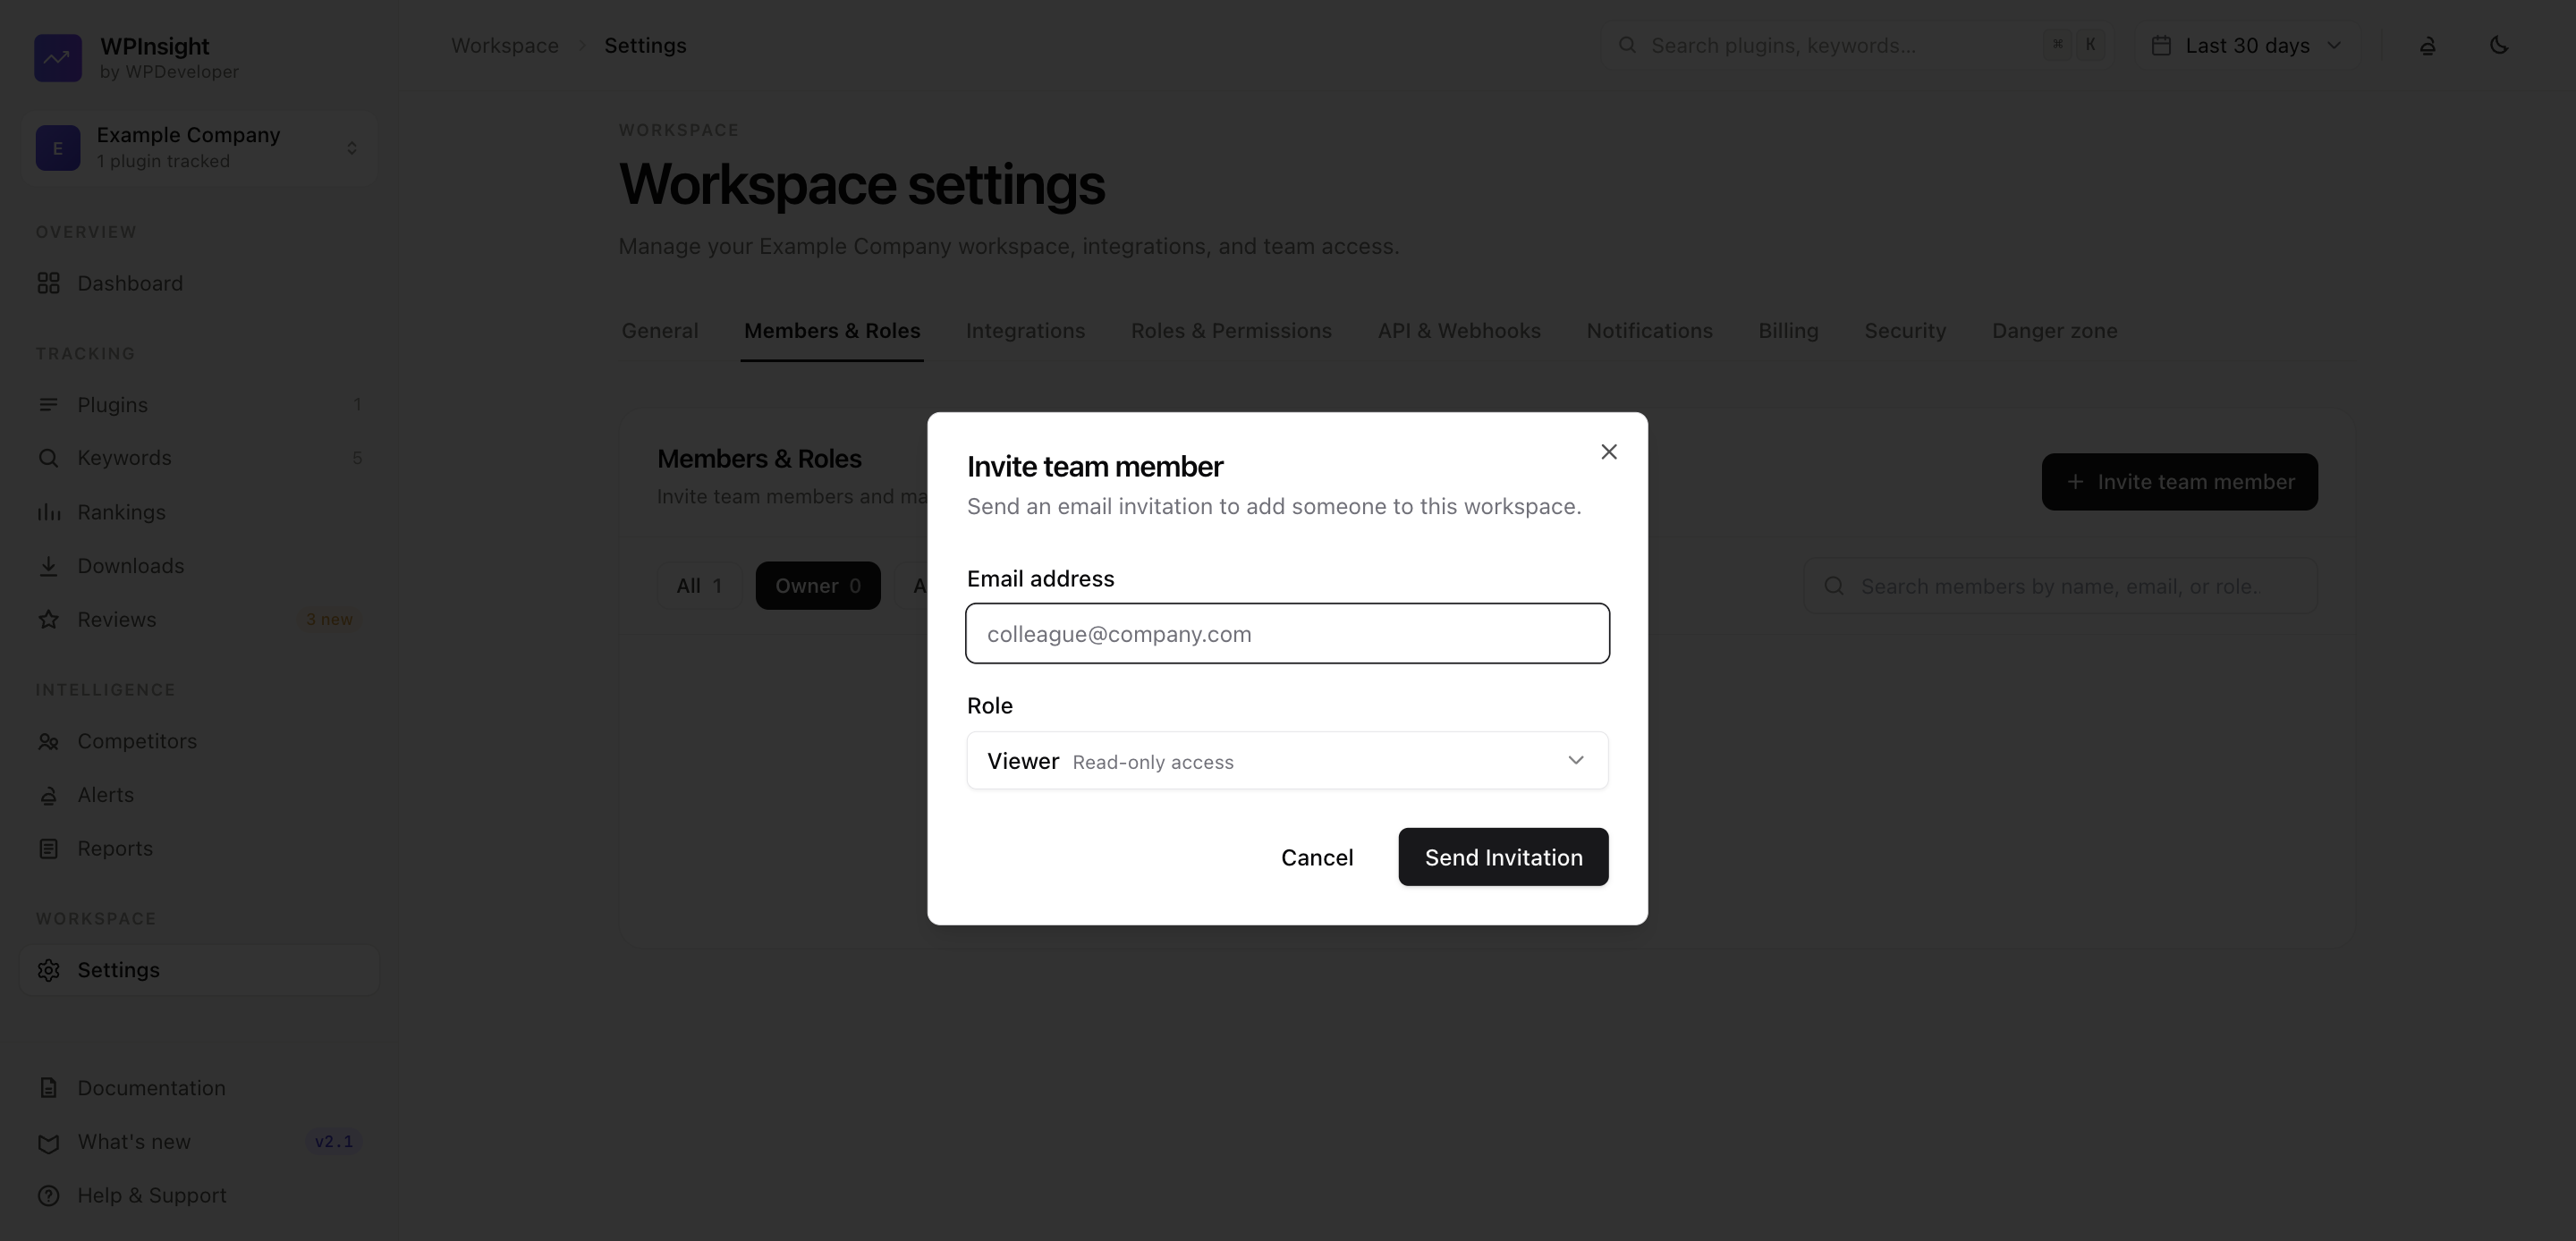Click the Role dropdown chevron arrow

click(x=1575, y=761)
